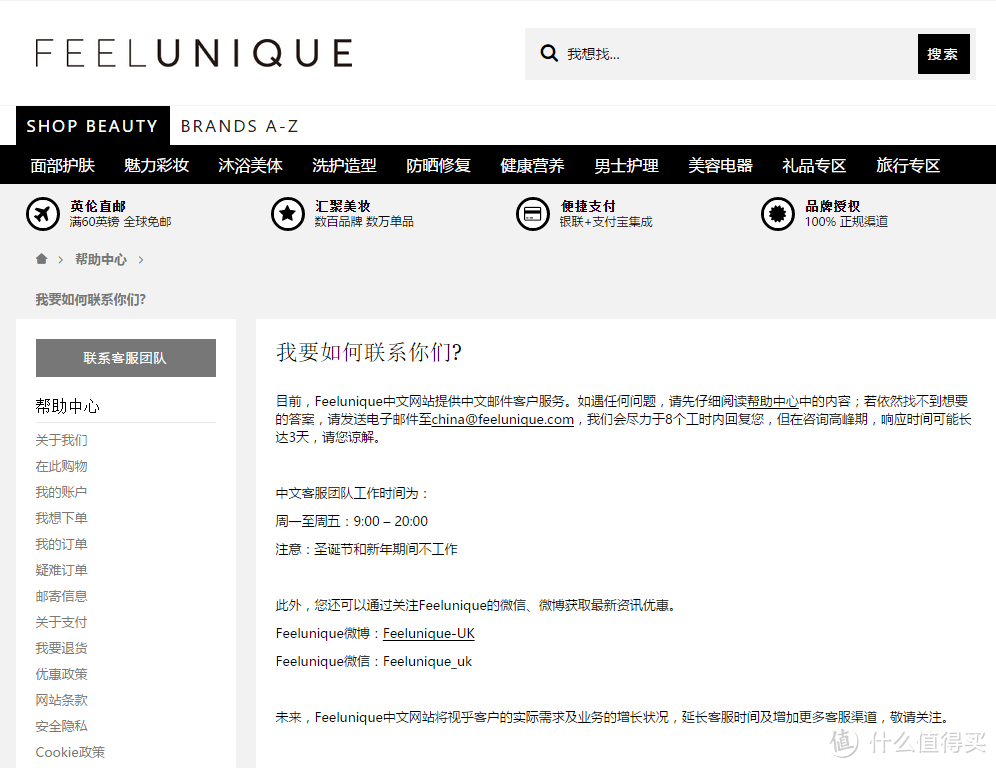
Task: Open the 礼品专区 menu
Action: 814,165
